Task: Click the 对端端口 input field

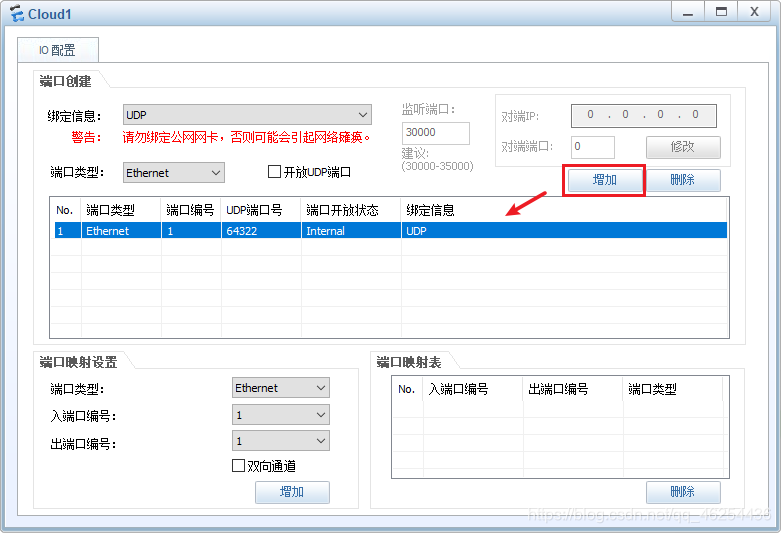Action: pos(593,147)
